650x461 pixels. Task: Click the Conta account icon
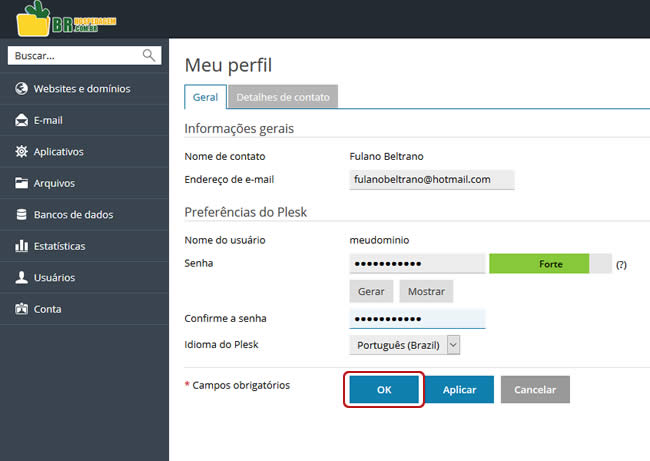[22, 309]
